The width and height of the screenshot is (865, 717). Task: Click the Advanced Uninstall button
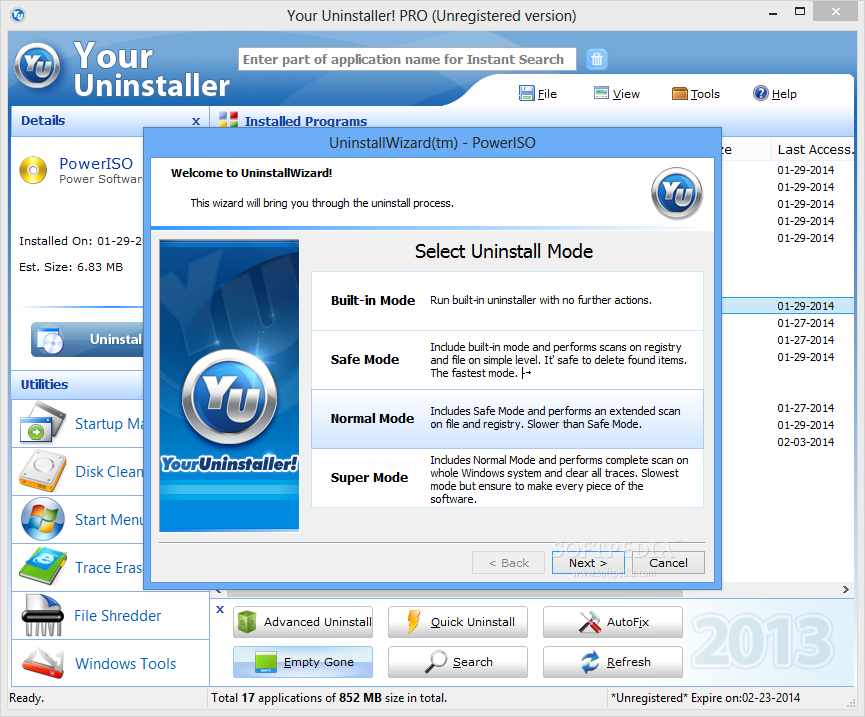(x=303, y=622)
